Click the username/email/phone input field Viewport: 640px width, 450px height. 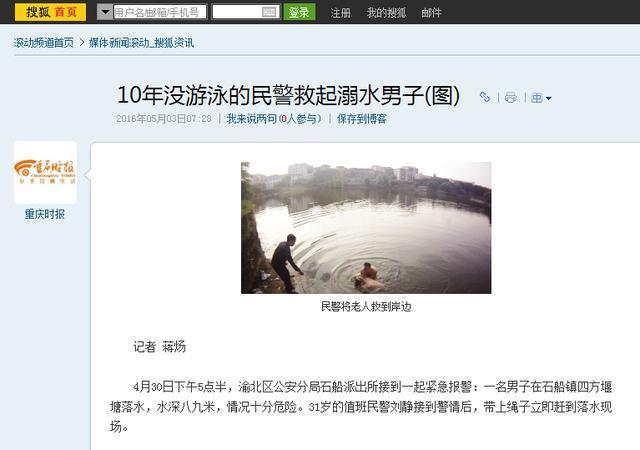tap(160, 12)
